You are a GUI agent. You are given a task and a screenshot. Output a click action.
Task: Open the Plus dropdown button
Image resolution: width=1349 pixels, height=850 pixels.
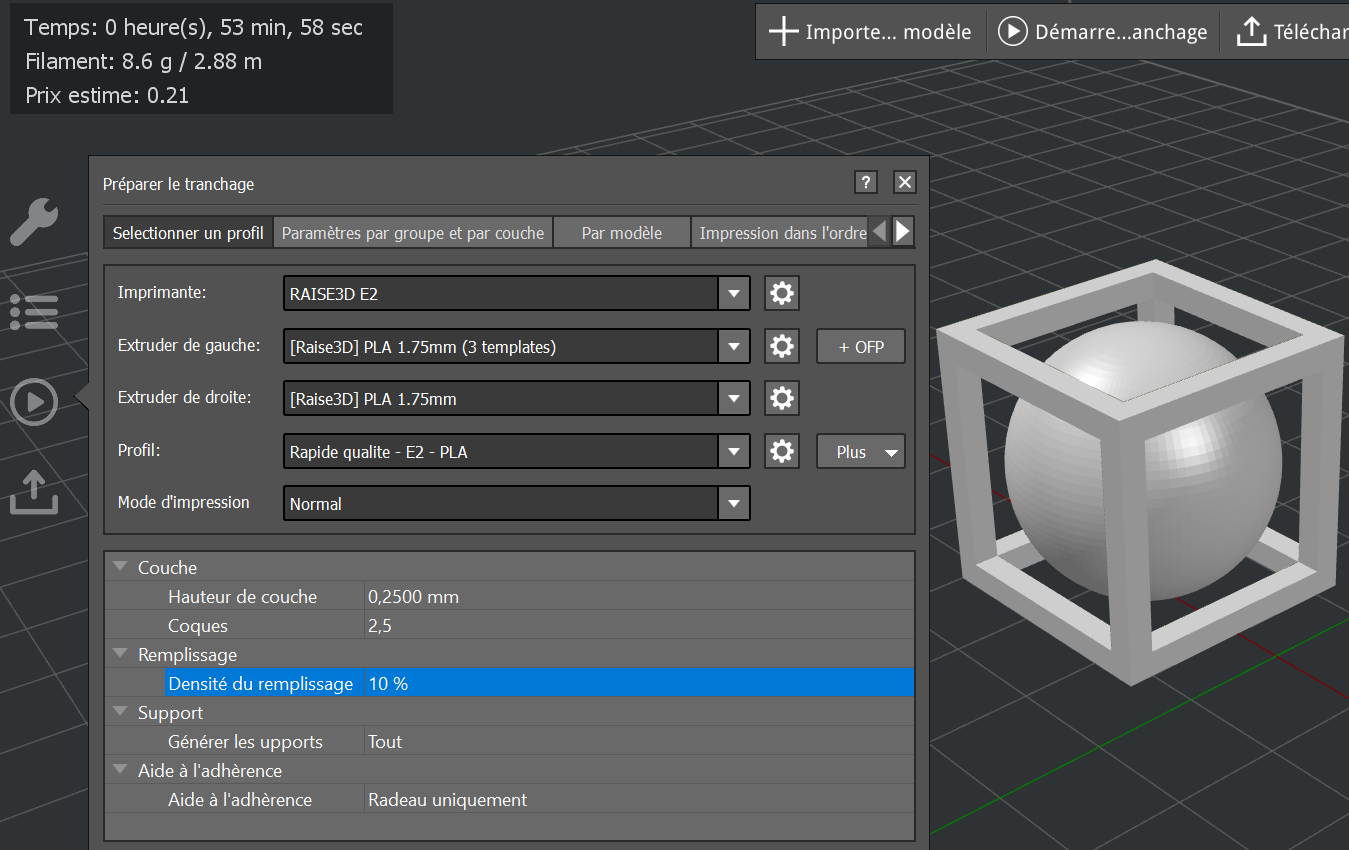coord(861,451)
